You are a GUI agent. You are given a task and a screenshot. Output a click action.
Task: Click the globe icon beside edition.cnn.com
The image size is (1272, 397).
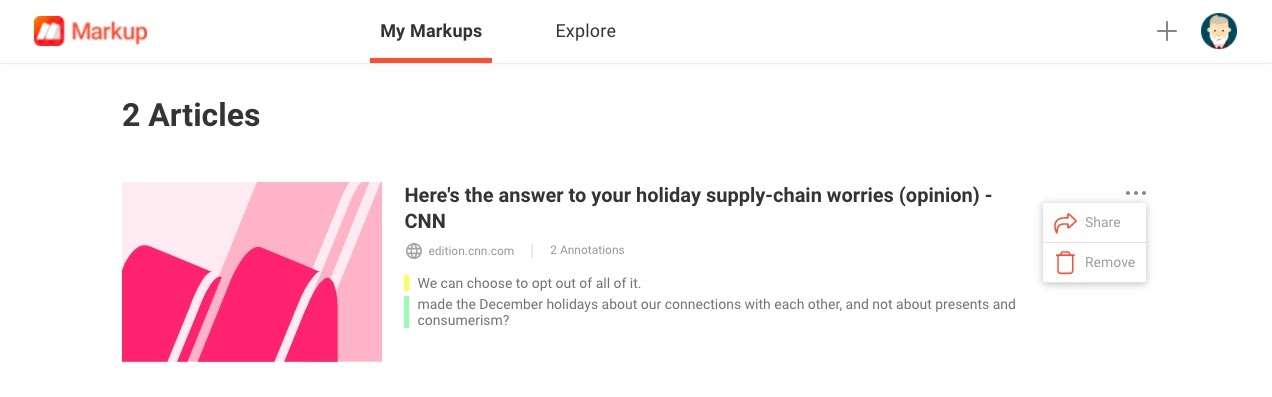tap(413, 250)
